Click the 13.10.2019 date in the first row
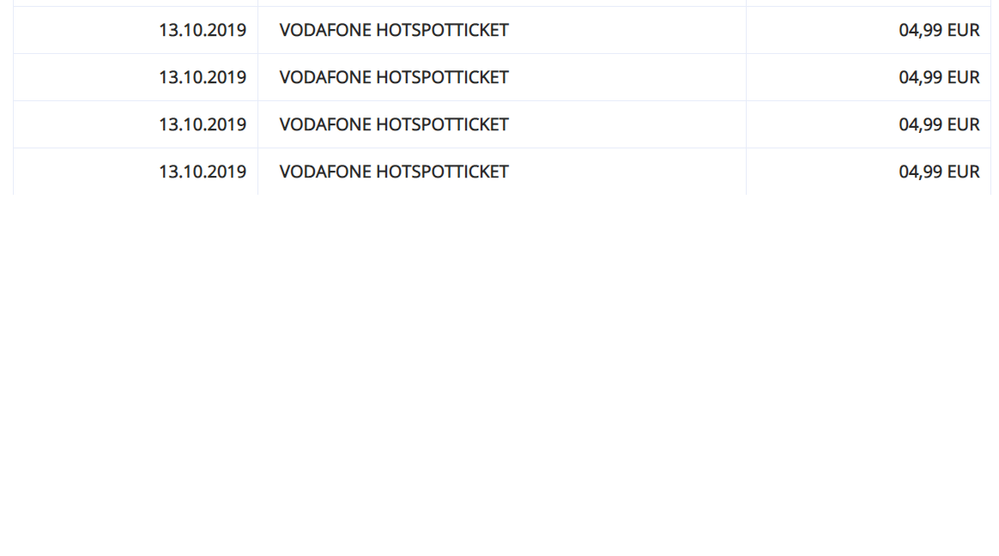This screenshot has width=999, height=556. (202, 30)
